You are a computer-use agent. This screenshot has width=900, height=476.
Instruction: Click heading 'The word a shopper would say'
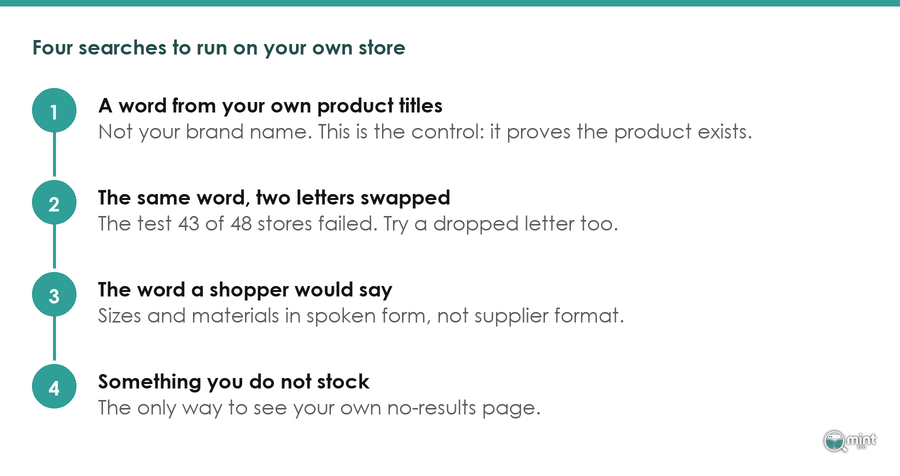tap(245, 290)
